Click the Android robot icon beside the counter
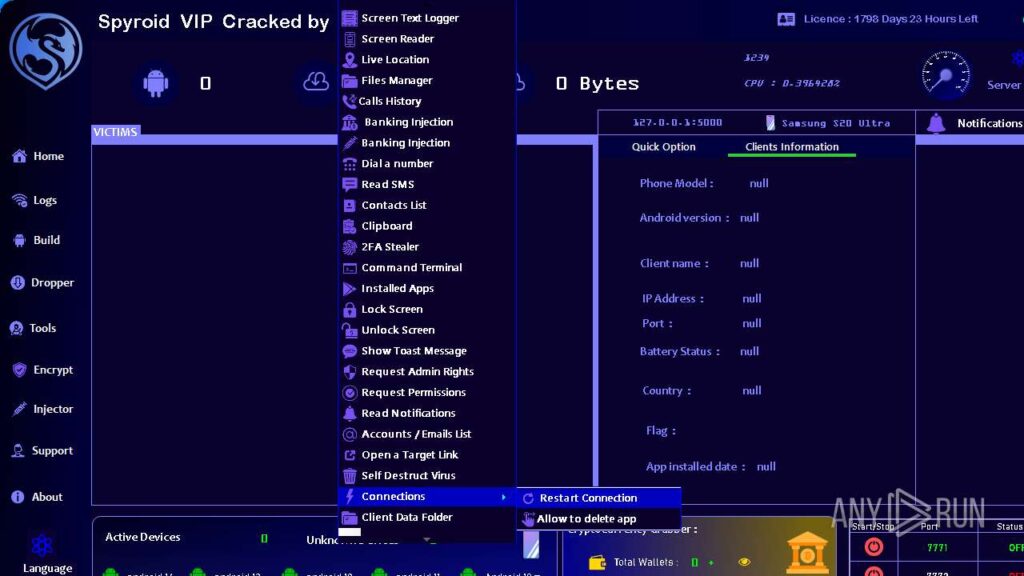This screenshot has height=576, width=1024. (x=155, y=83)
